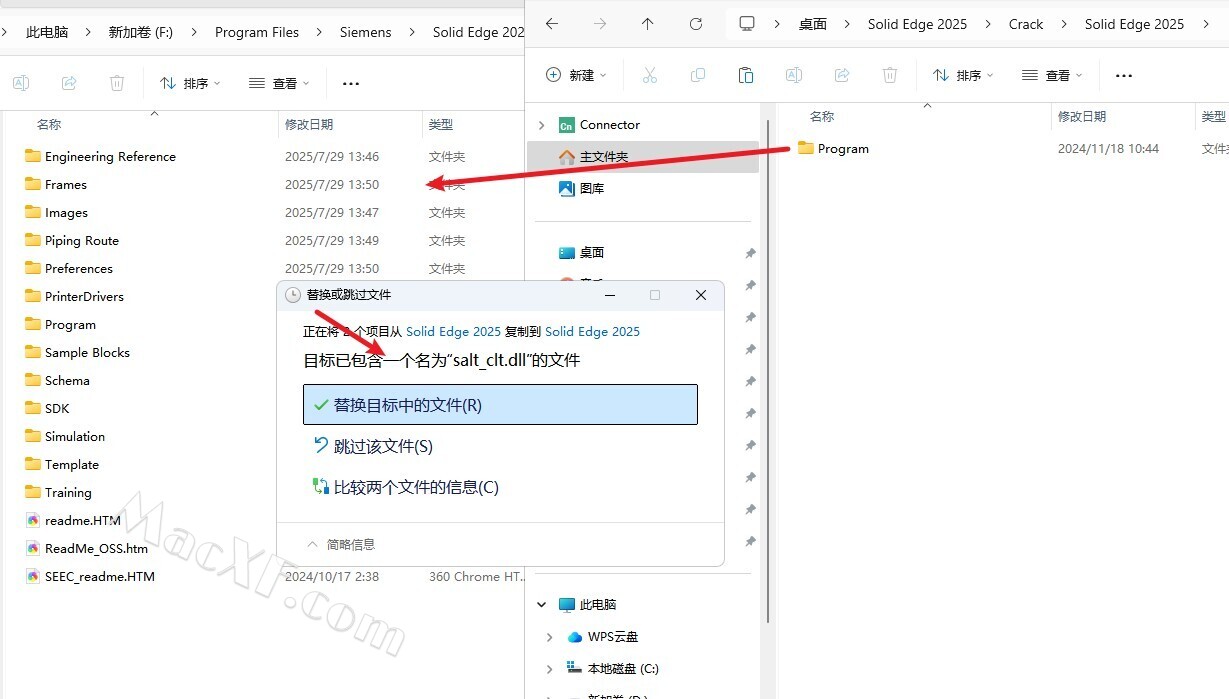The image size is (1229, 699).
Task: Click the PC monitor icon in address bar
Action: pyautogui.click(x=747, y=24)
